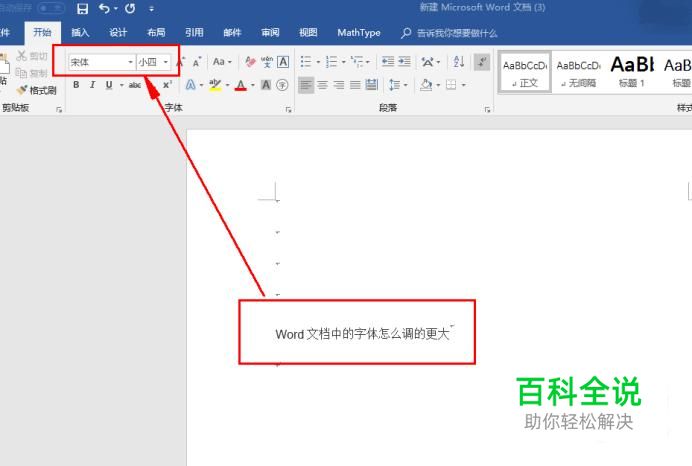The width and height of the screenshot is (692, 466).
Task: Click the 复制 (Copy) button
Action: (x=31, y=73)
